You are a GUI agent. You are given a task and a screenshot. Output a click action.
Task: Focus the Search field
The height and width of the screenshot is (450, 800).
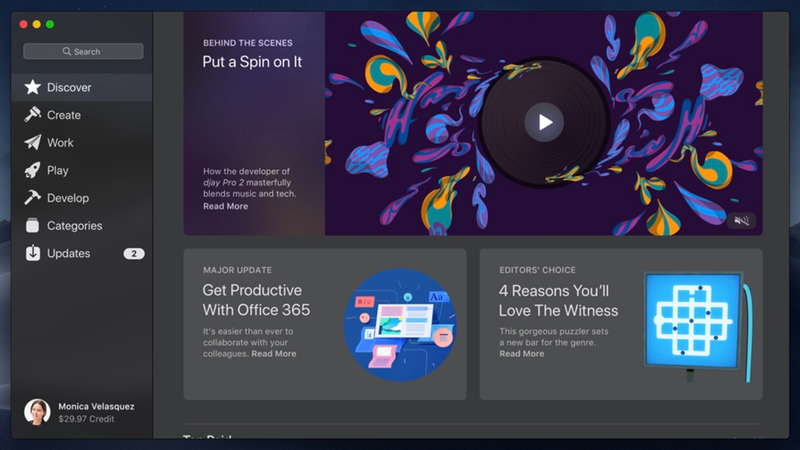click(x=83, y=51)
